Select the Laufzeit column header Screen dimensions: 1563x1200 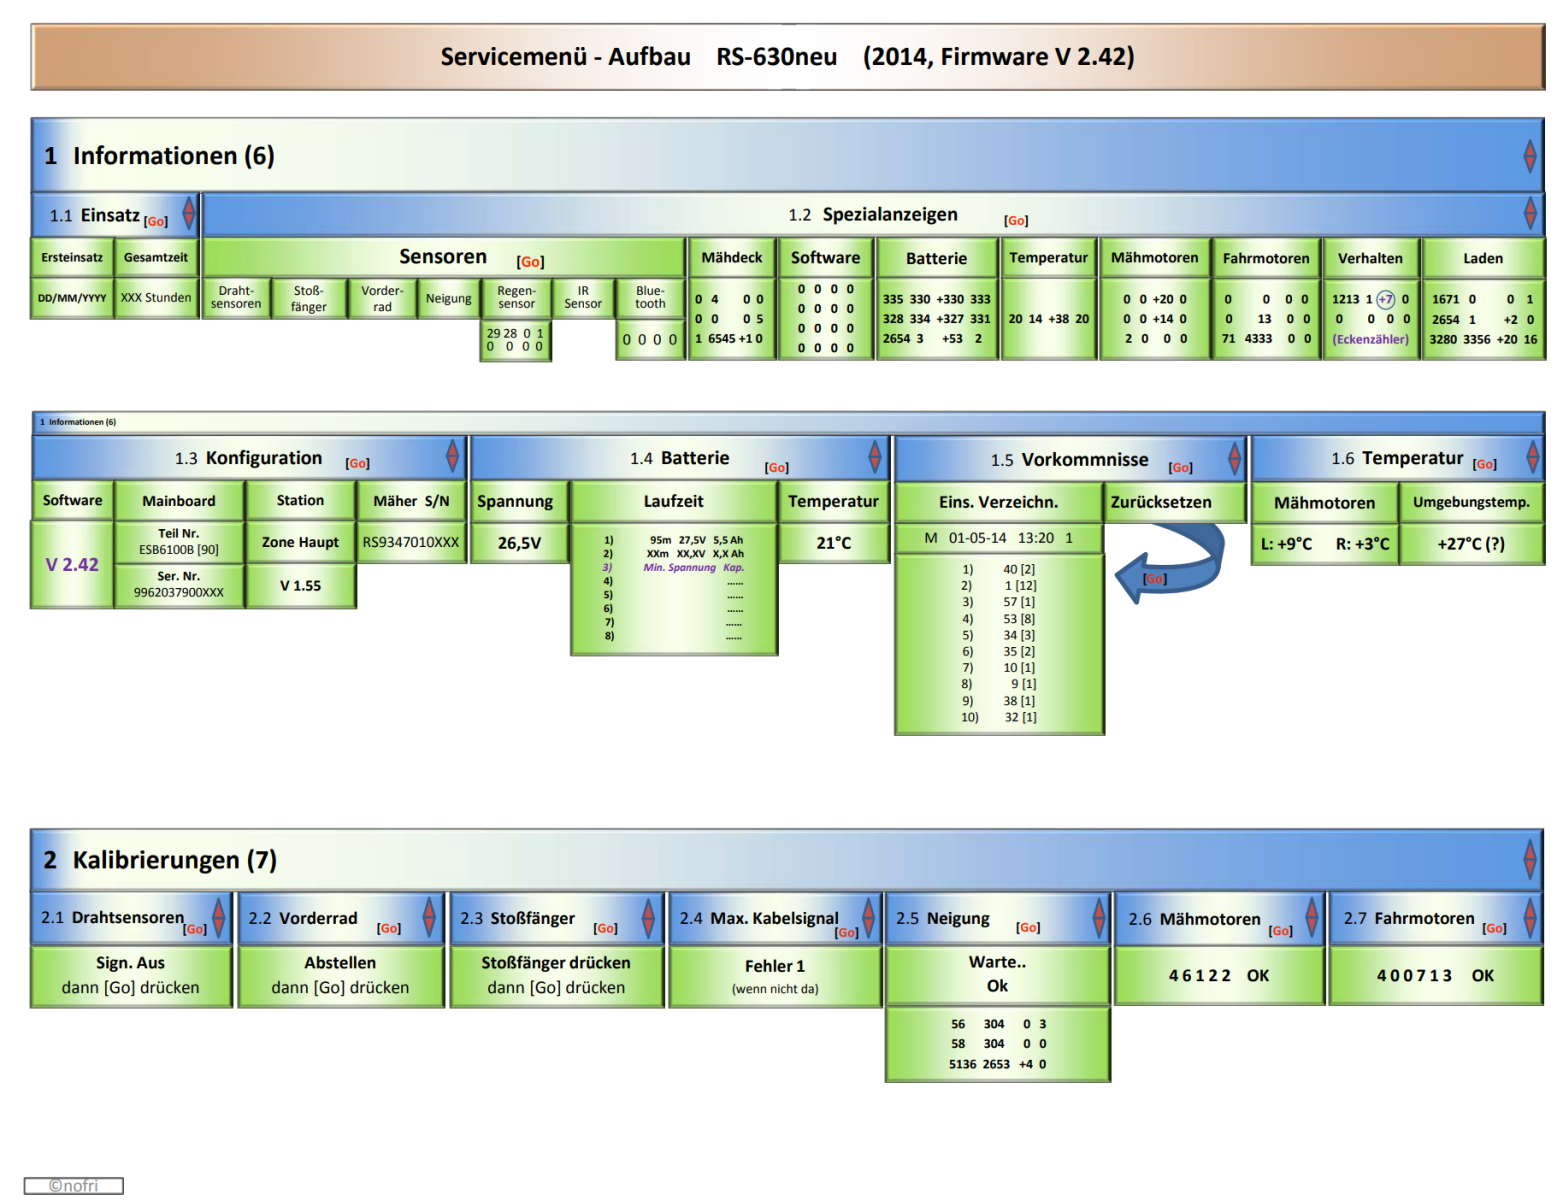pyautogui.click(x=673, y=501)
